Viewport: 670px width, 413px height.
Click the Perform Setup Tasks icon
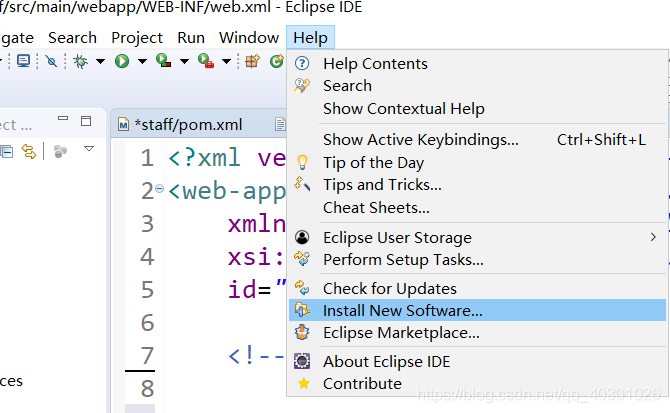click(302, 258)
